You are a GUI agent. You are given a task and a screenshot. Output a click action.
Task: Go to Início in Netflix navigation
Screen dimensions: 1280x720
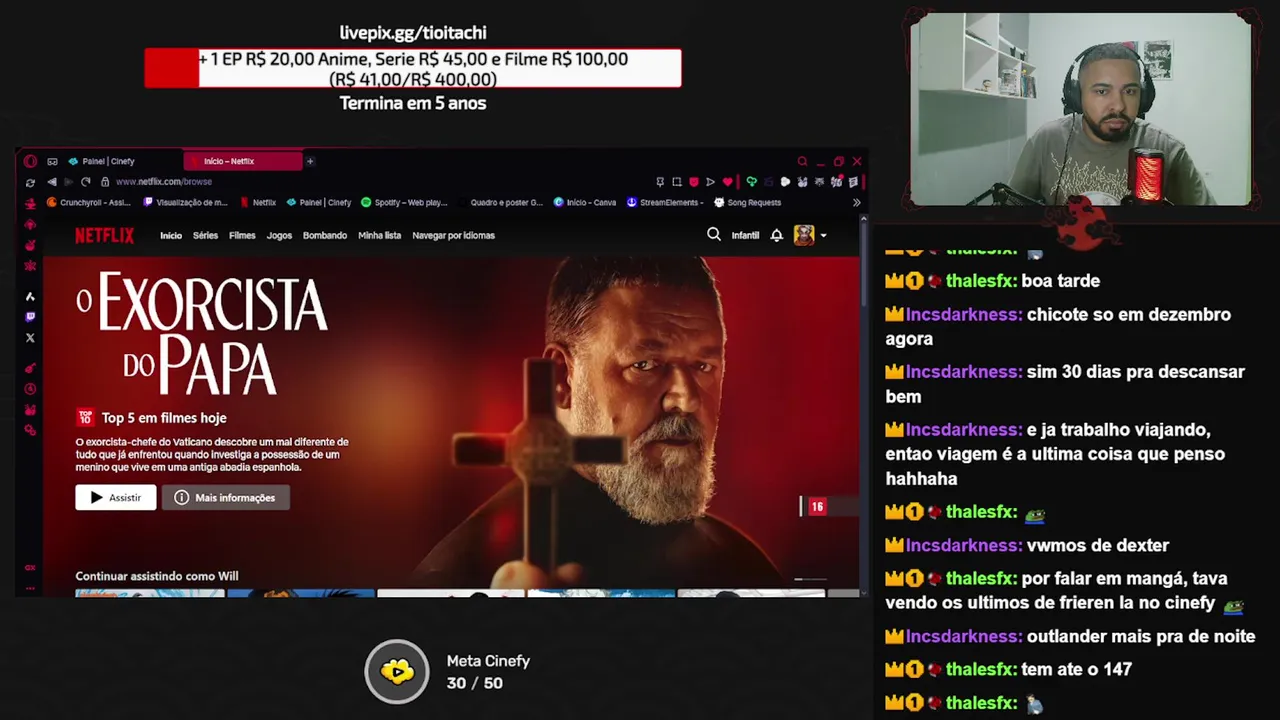coord(171,235)
